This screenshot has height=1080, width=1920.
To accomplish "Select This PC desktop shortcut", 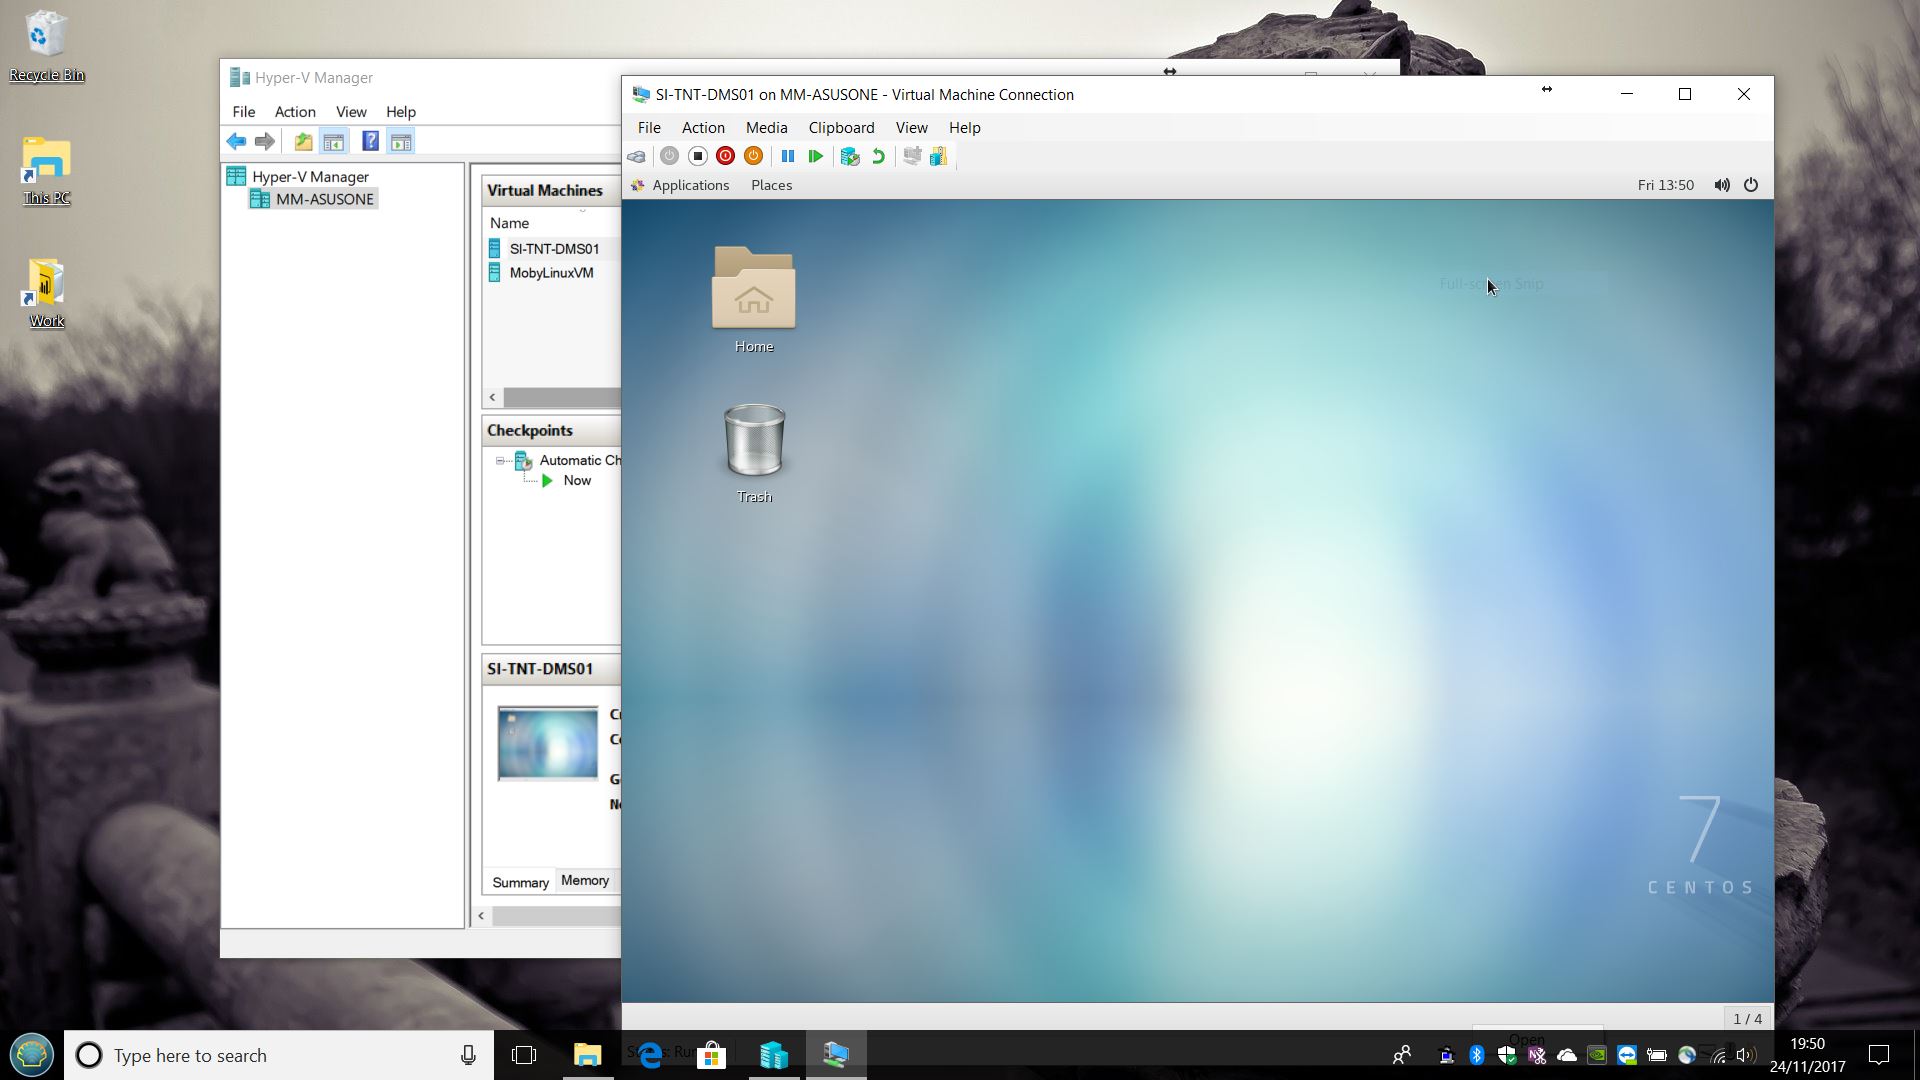I will pos(46,171).
